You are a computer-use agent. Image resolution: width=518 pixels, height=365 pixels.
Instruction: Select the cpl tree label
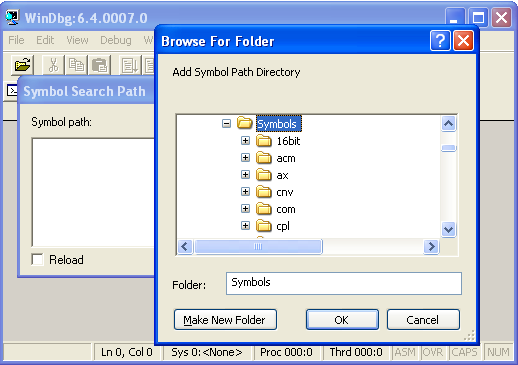click(283, 226)
